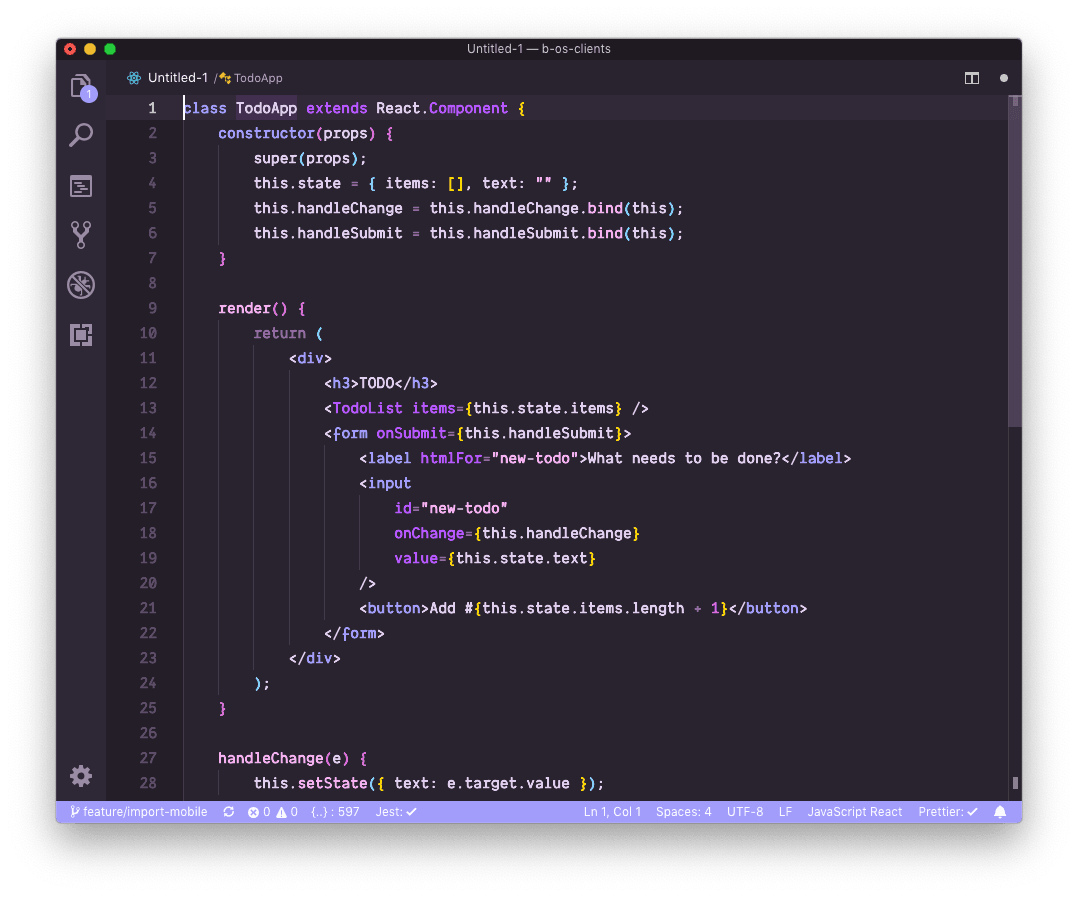Switch branch feature/import-mobile in status bar
Image resolution: width=1078 pixels, height=897 pixels.
coord(139,812)
